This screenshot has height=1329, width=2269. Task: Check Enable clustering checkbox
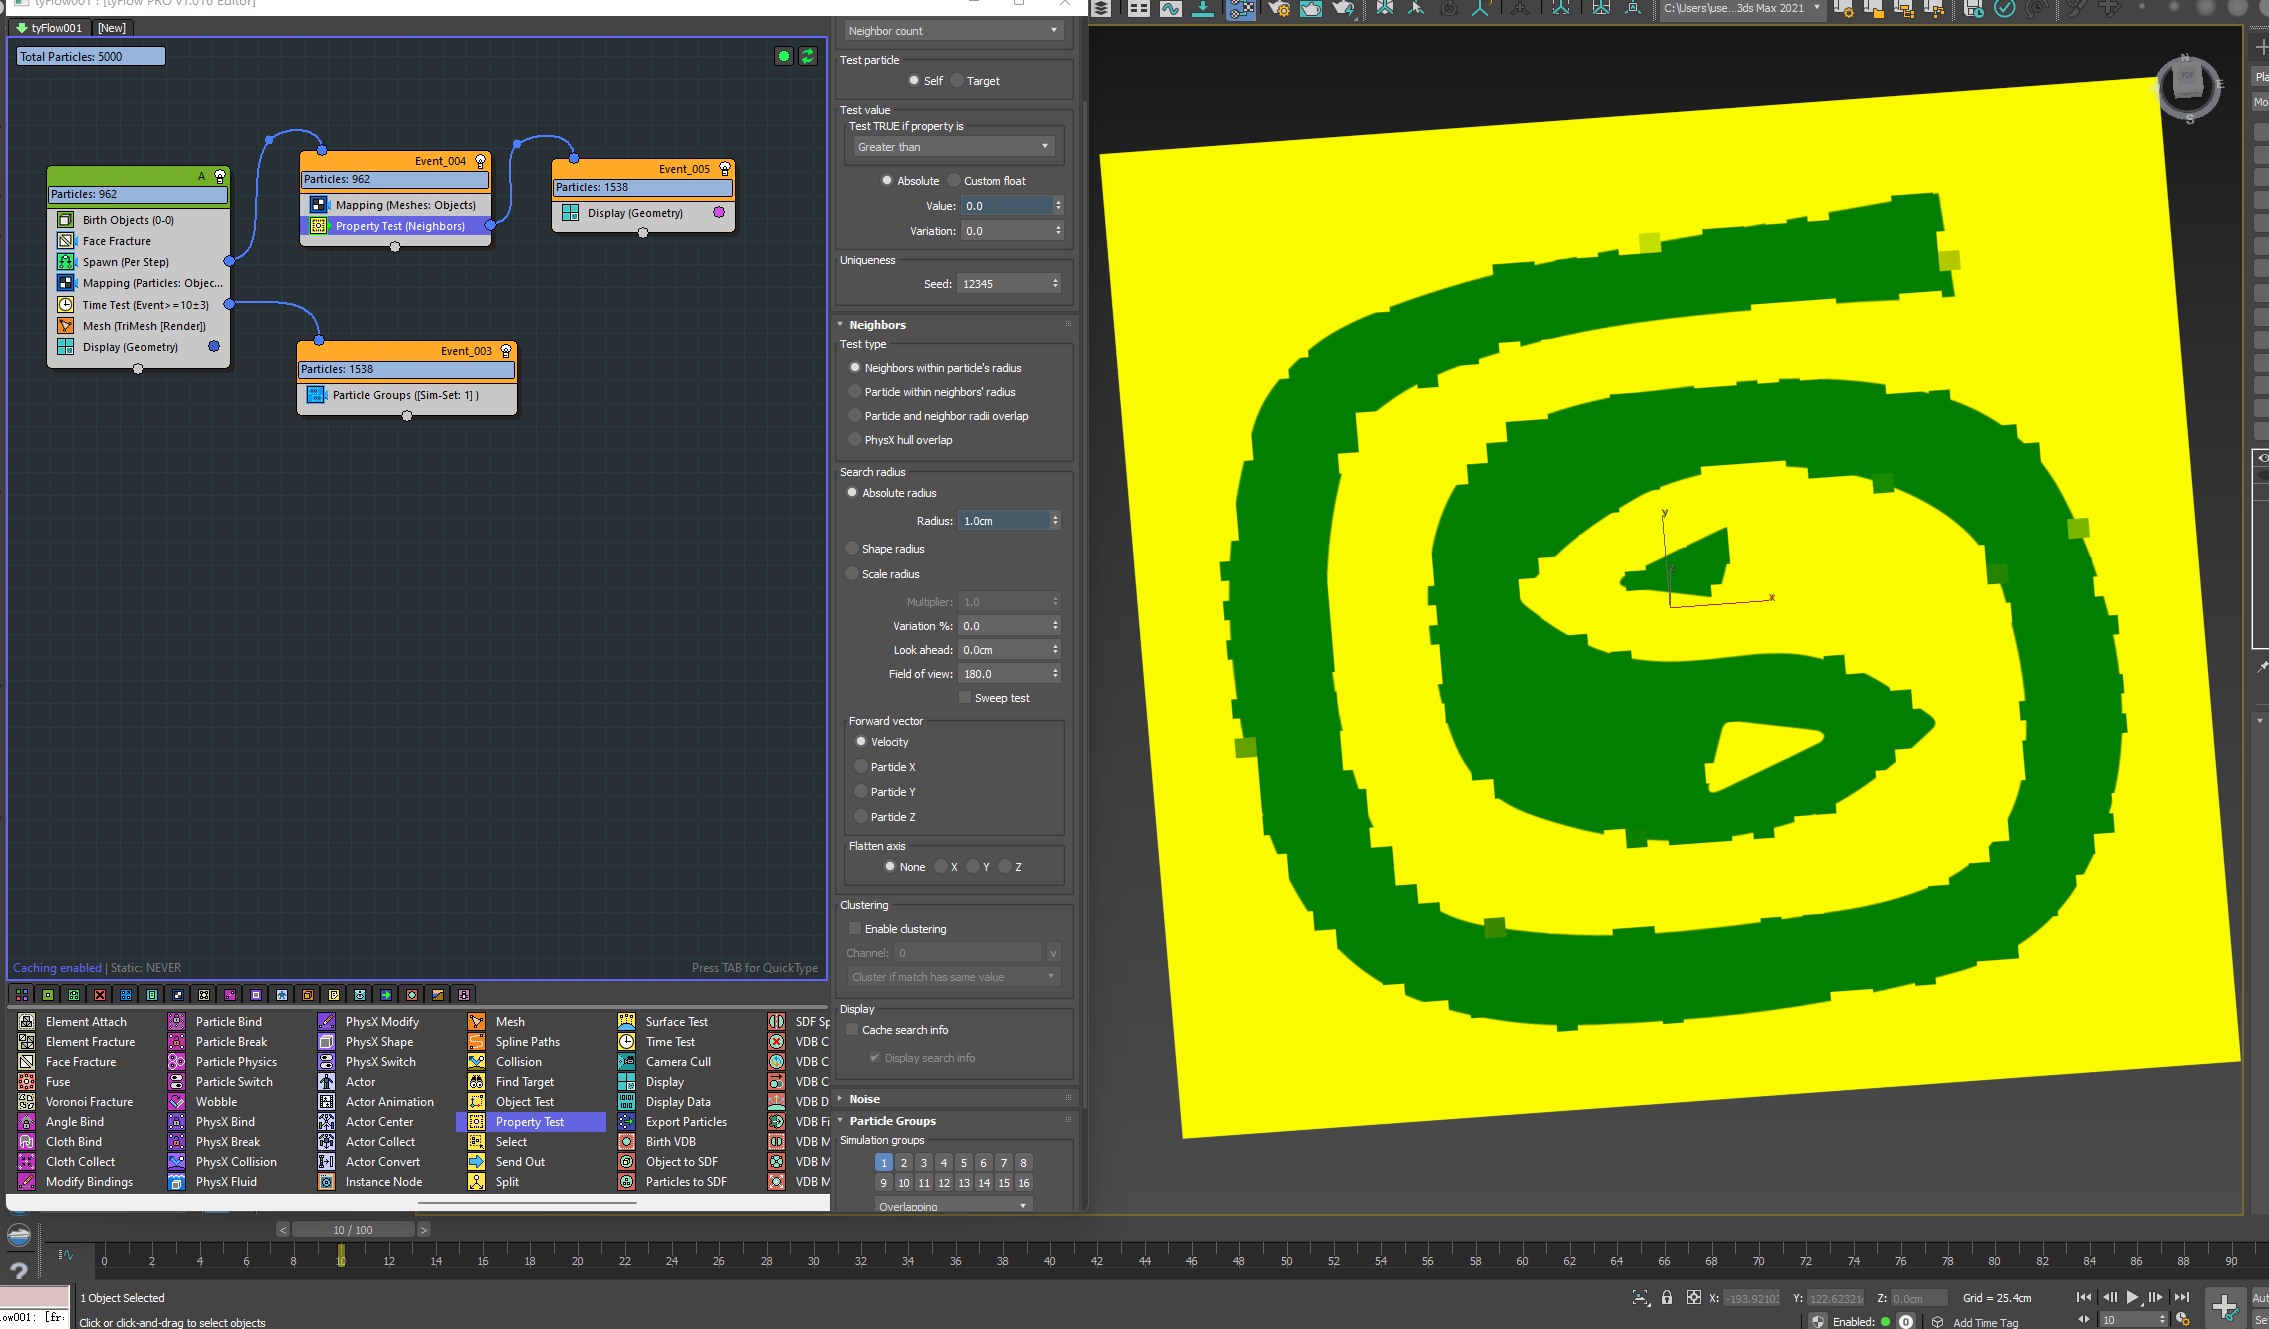tap(855, 928)
